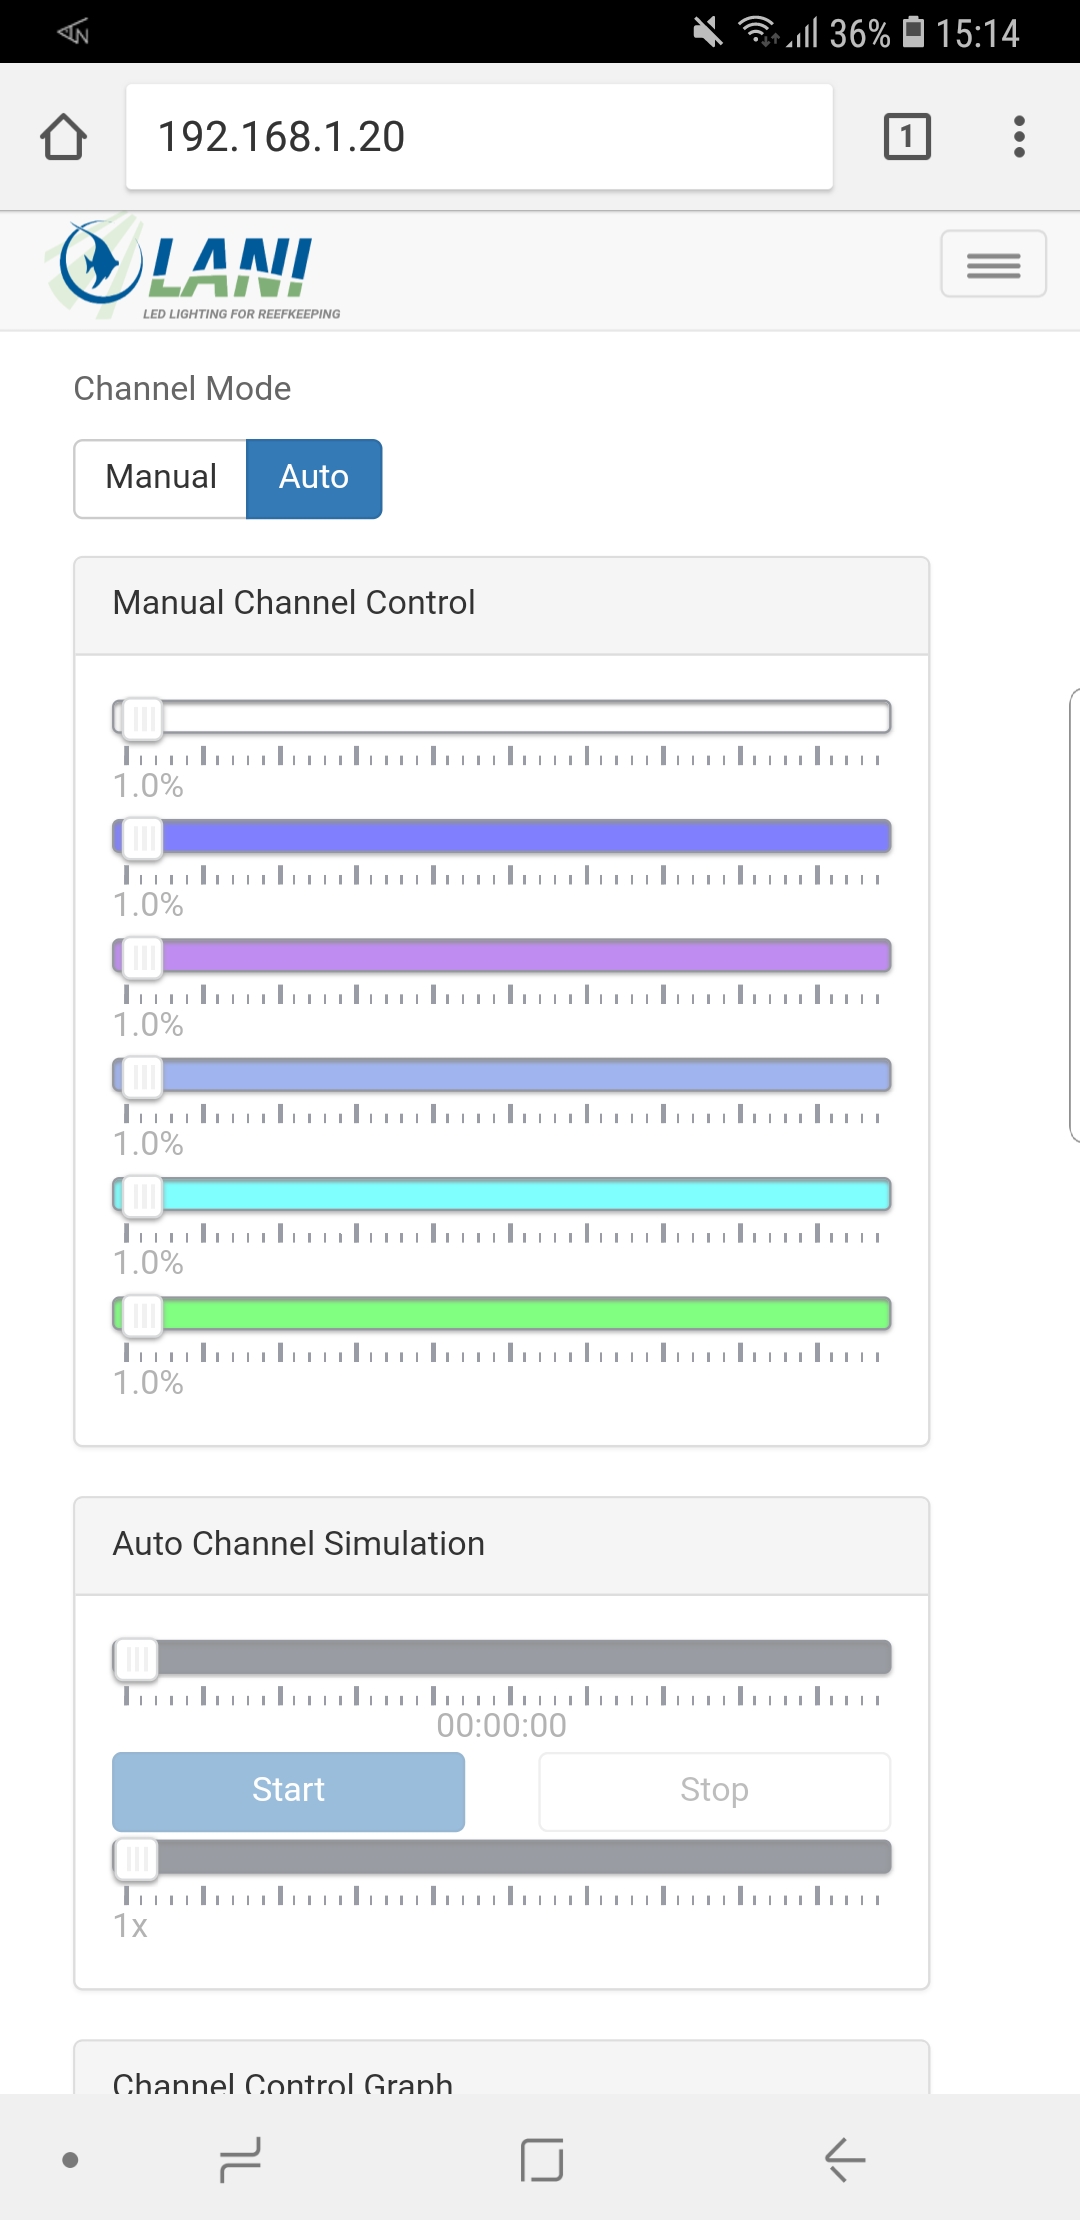Tap Android recent apps icon
Viewport: 1080px width, 2220px height.
[240, 2160]
